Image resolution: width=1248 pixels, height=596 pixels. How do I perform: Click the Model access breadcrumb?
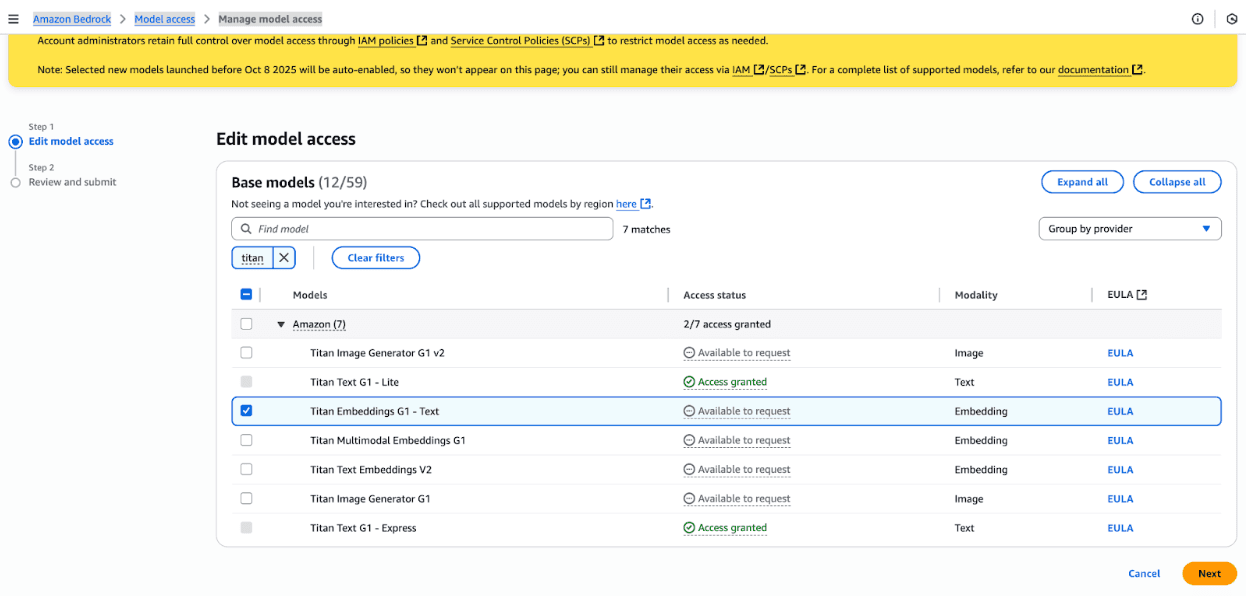[164, 18]
